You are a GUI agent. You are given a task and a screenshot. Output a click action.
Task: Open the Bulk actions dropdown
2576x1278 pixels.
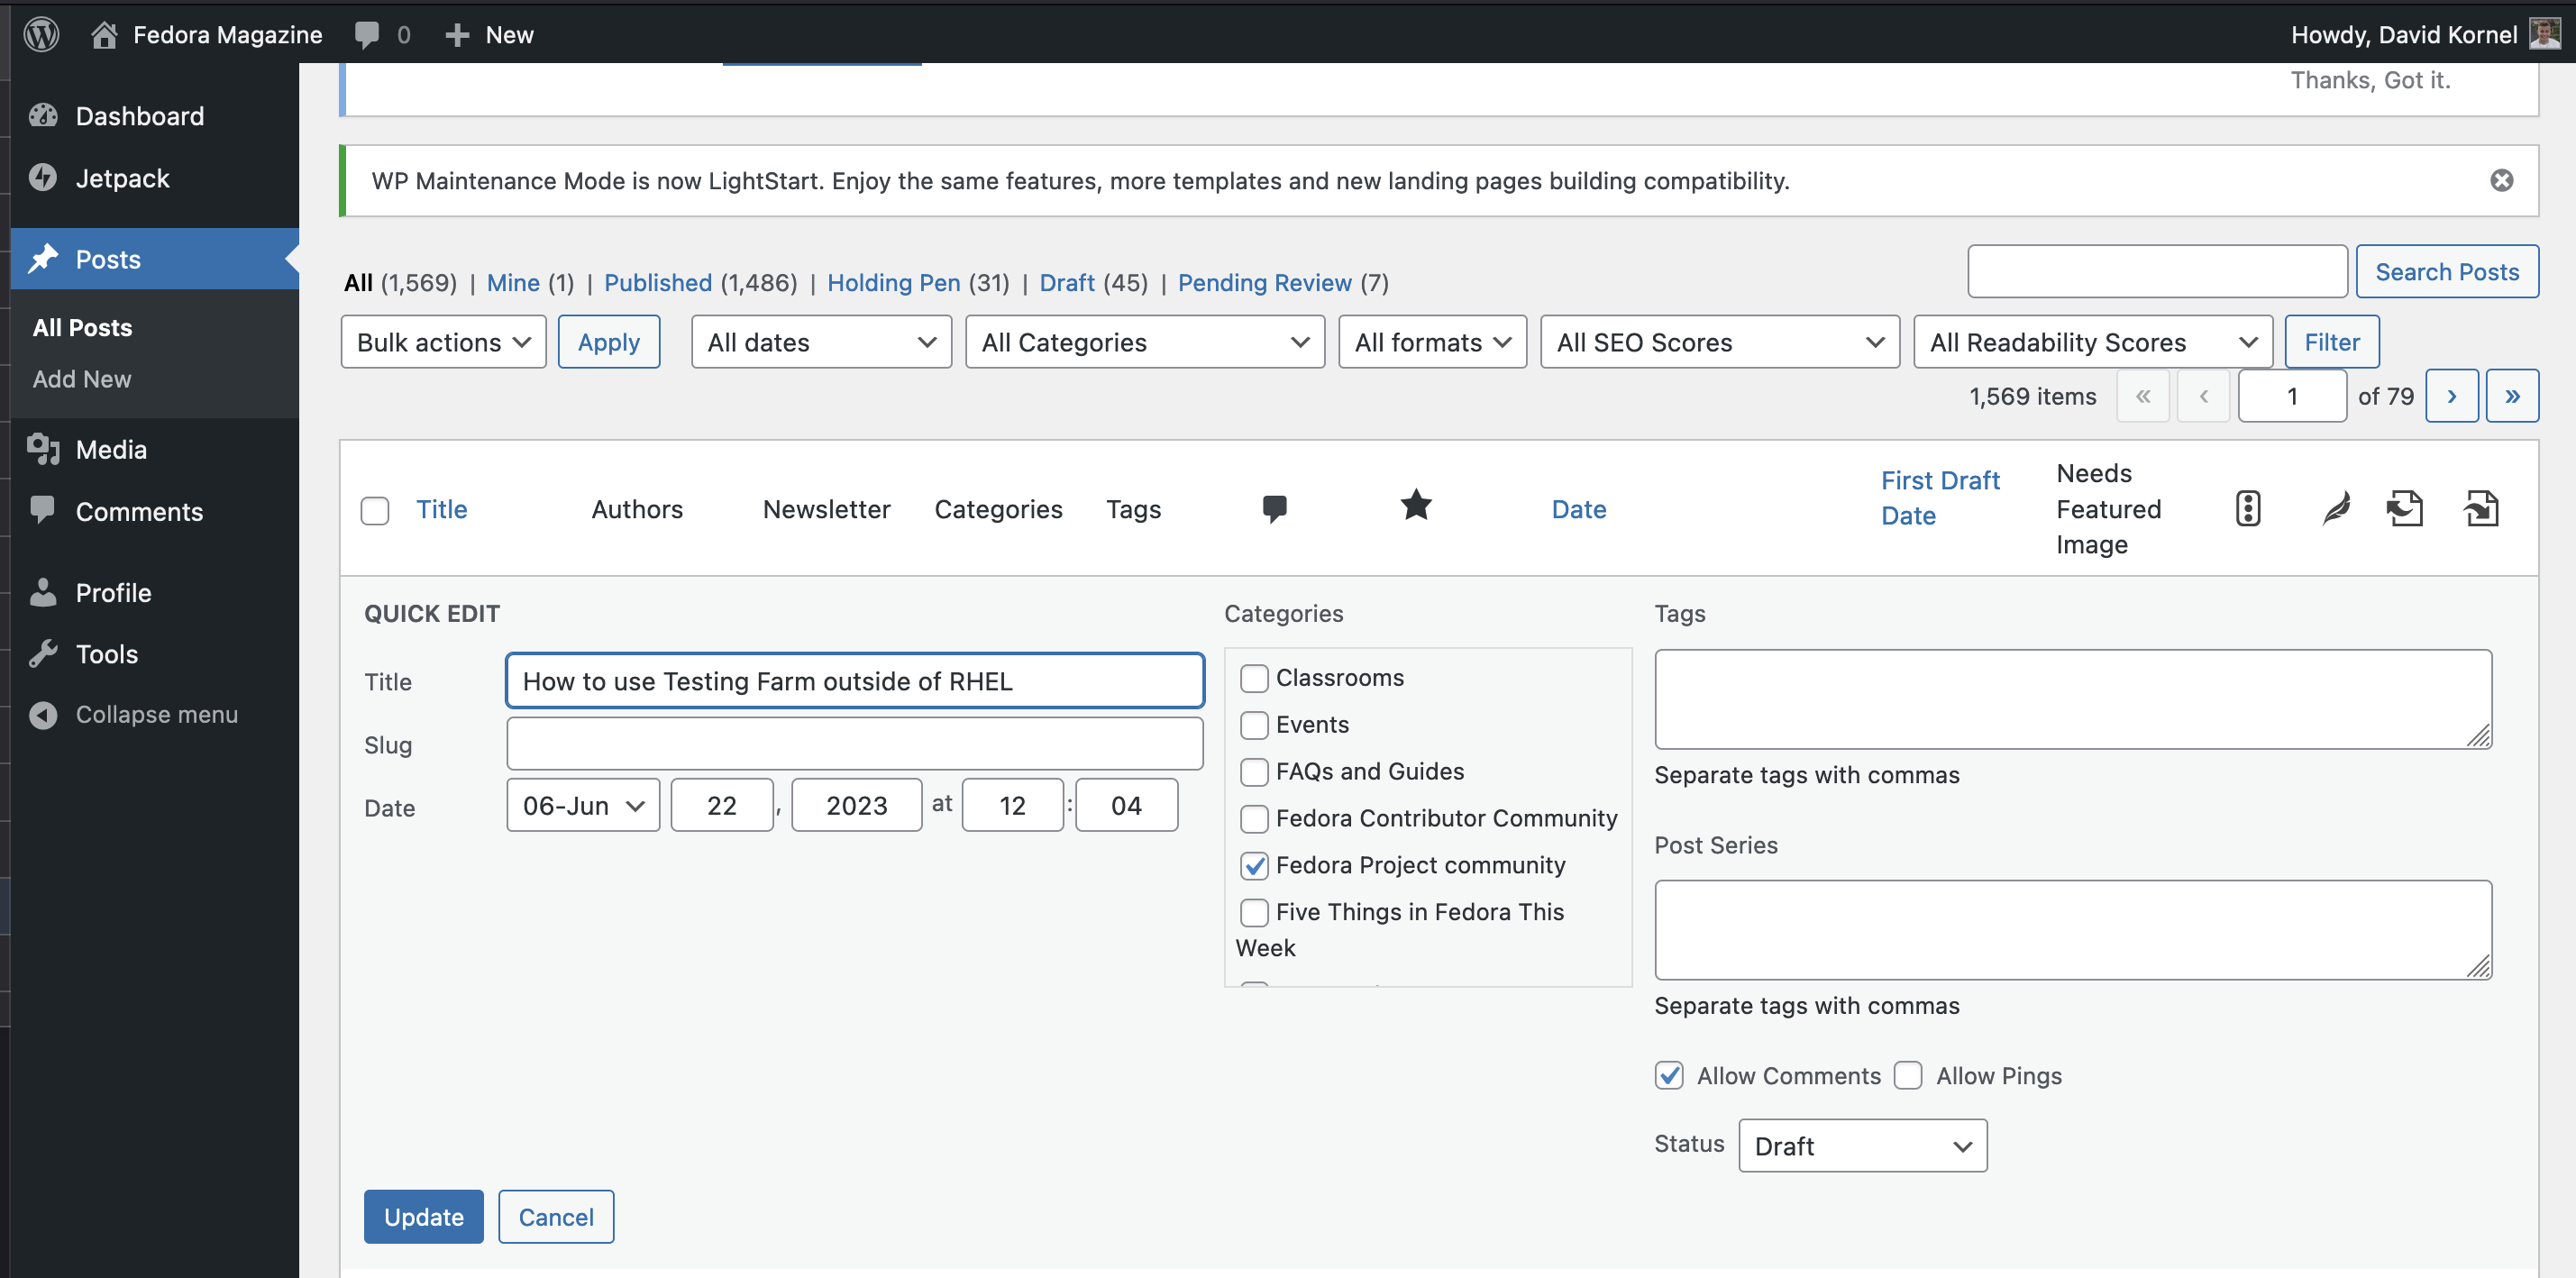click(443, 342)
